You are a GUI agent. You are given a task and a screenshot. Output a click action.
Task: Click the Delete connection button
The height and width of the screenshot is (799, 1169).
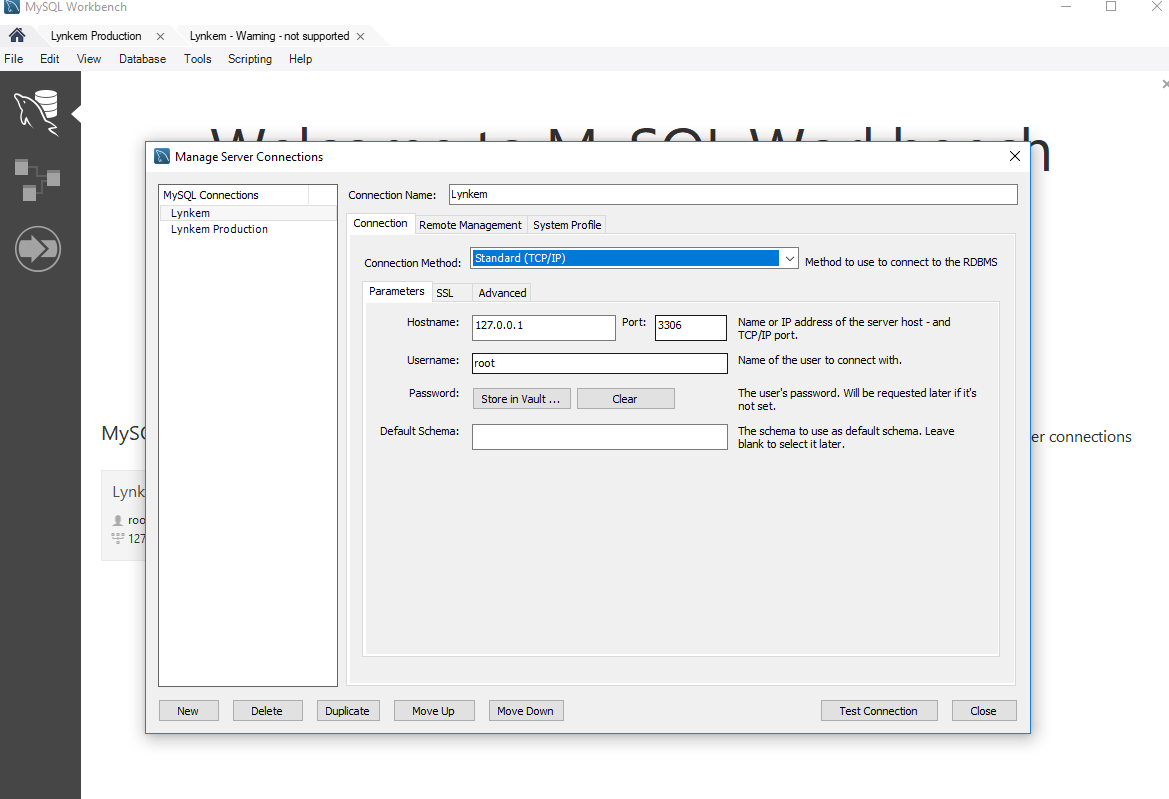(x=268, y=711)
